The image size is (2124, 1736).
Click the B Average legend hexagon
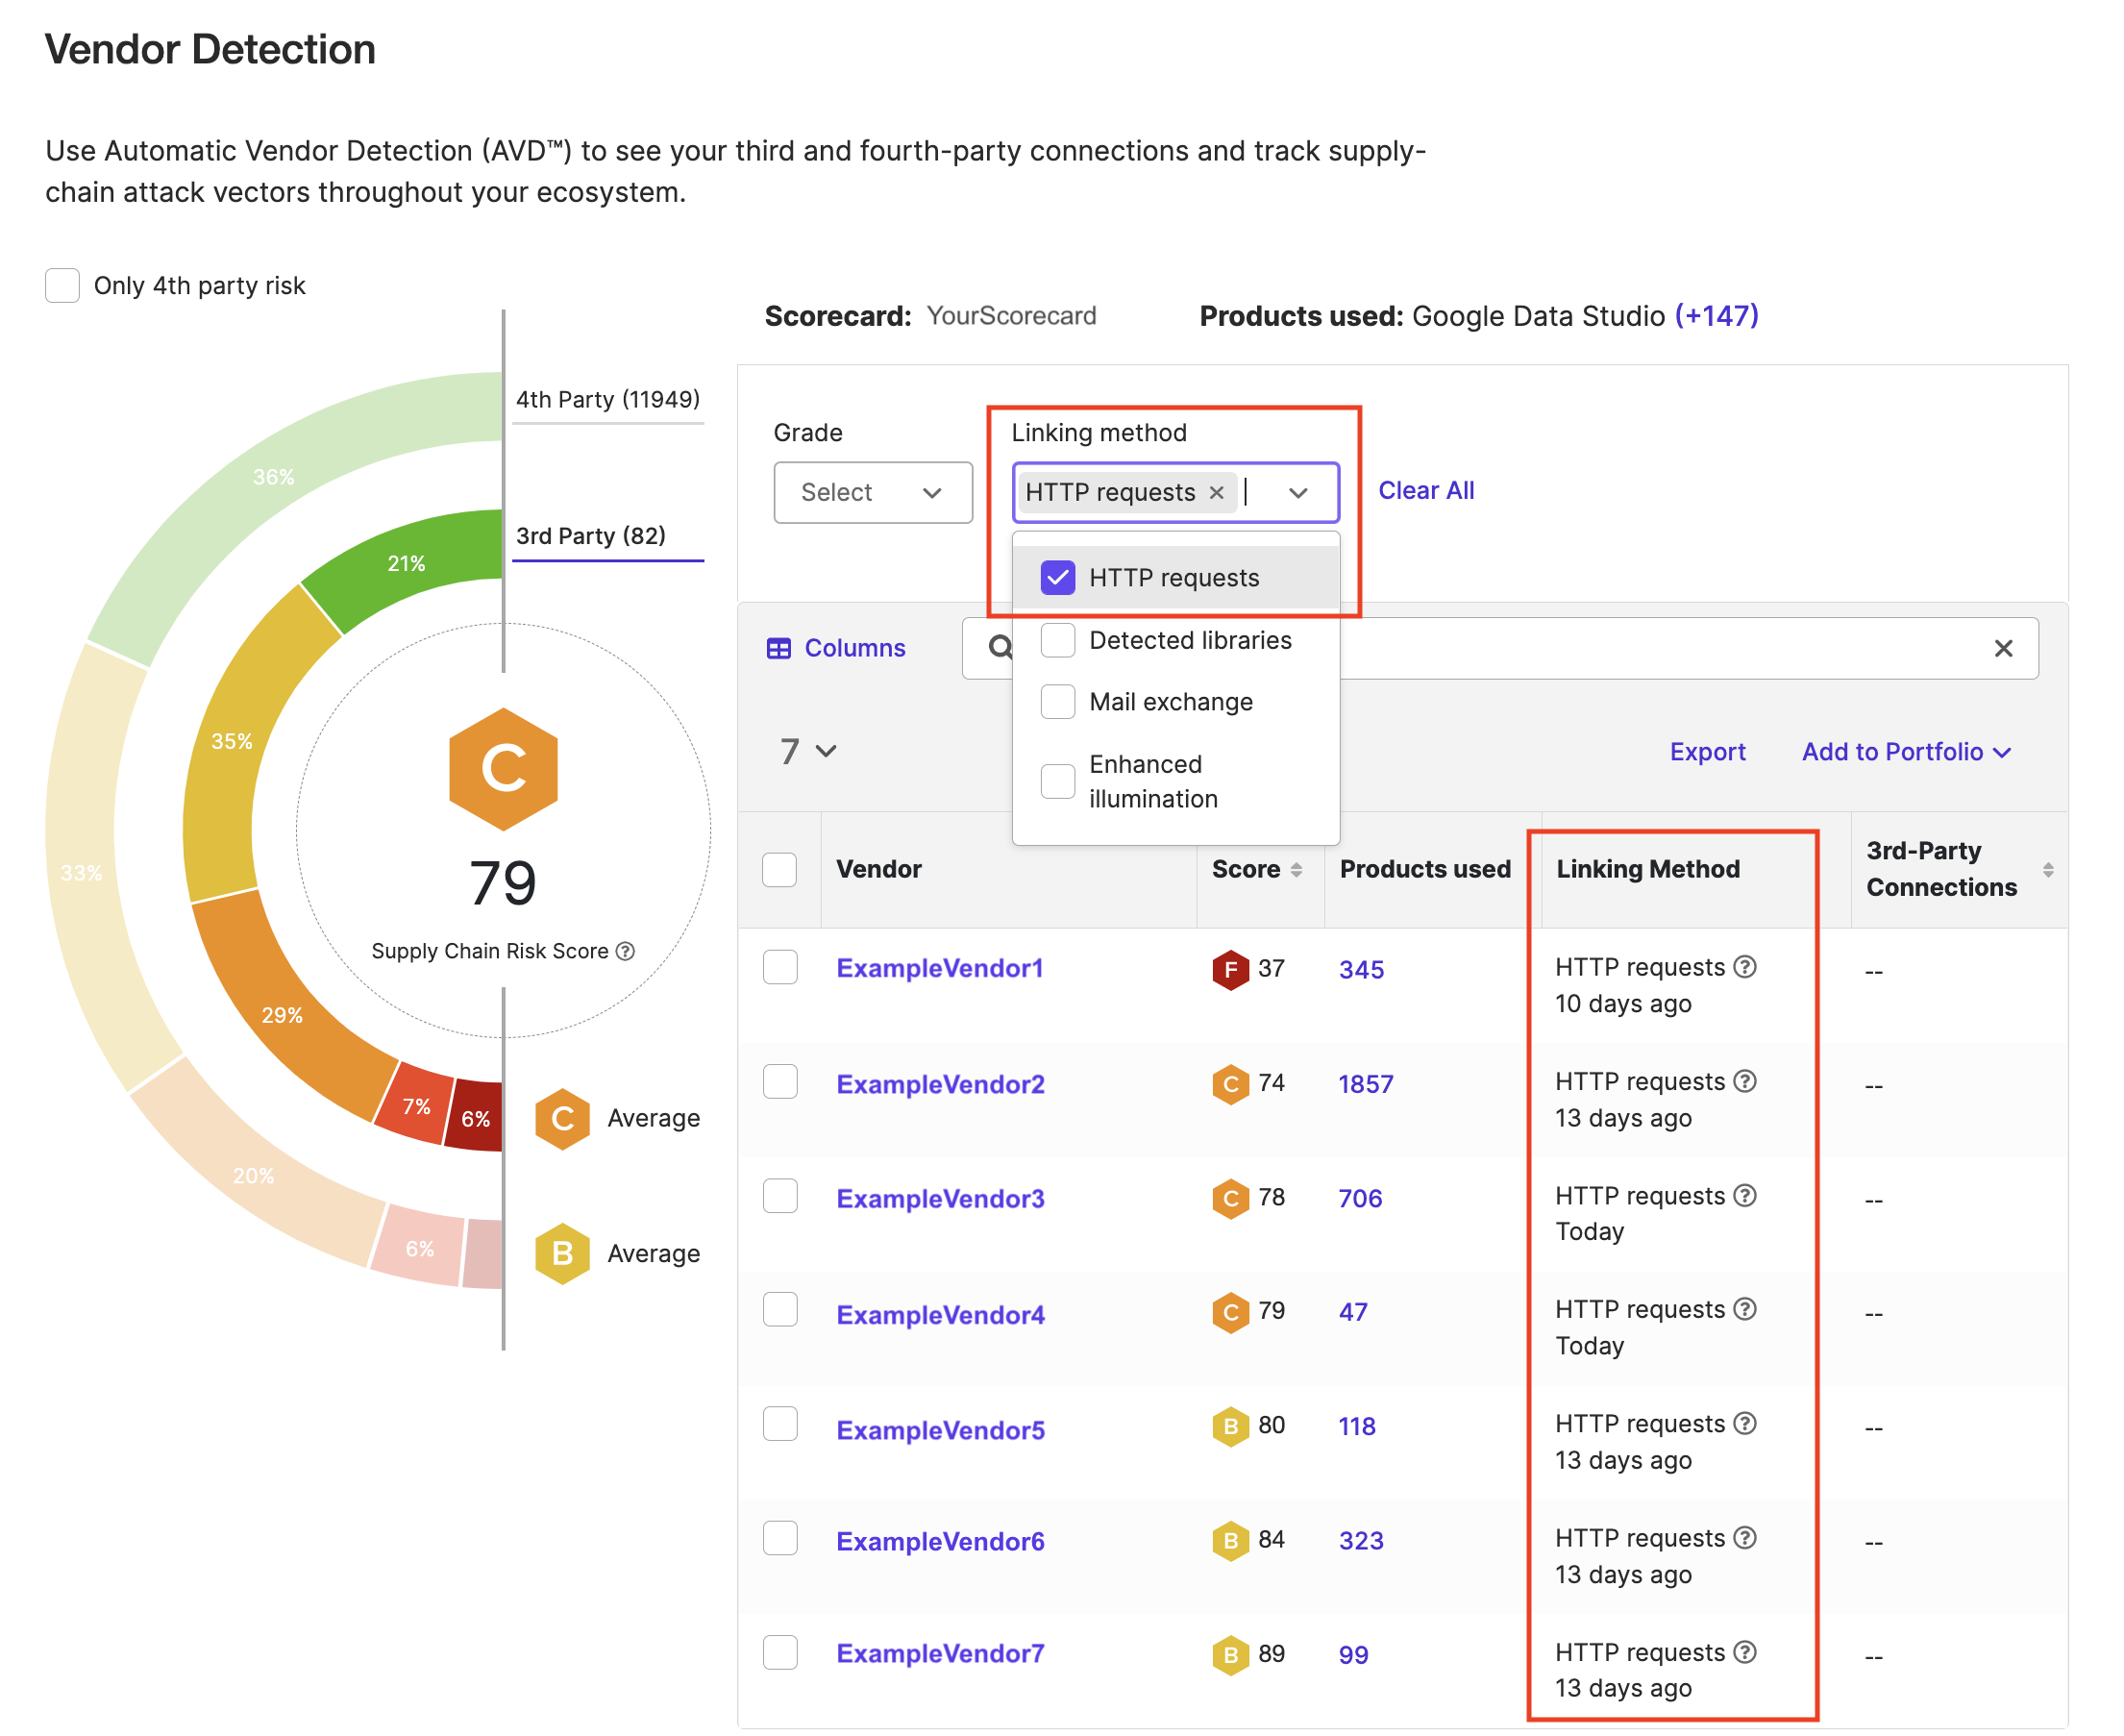click(x=562, y=1253)
